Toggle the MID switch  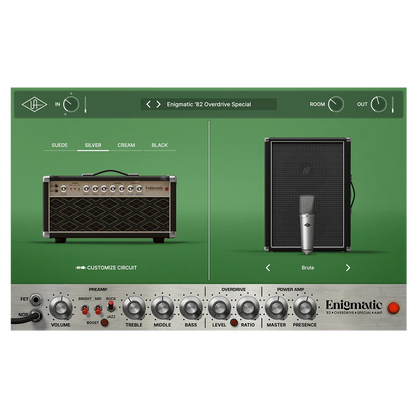click(98, 309)
